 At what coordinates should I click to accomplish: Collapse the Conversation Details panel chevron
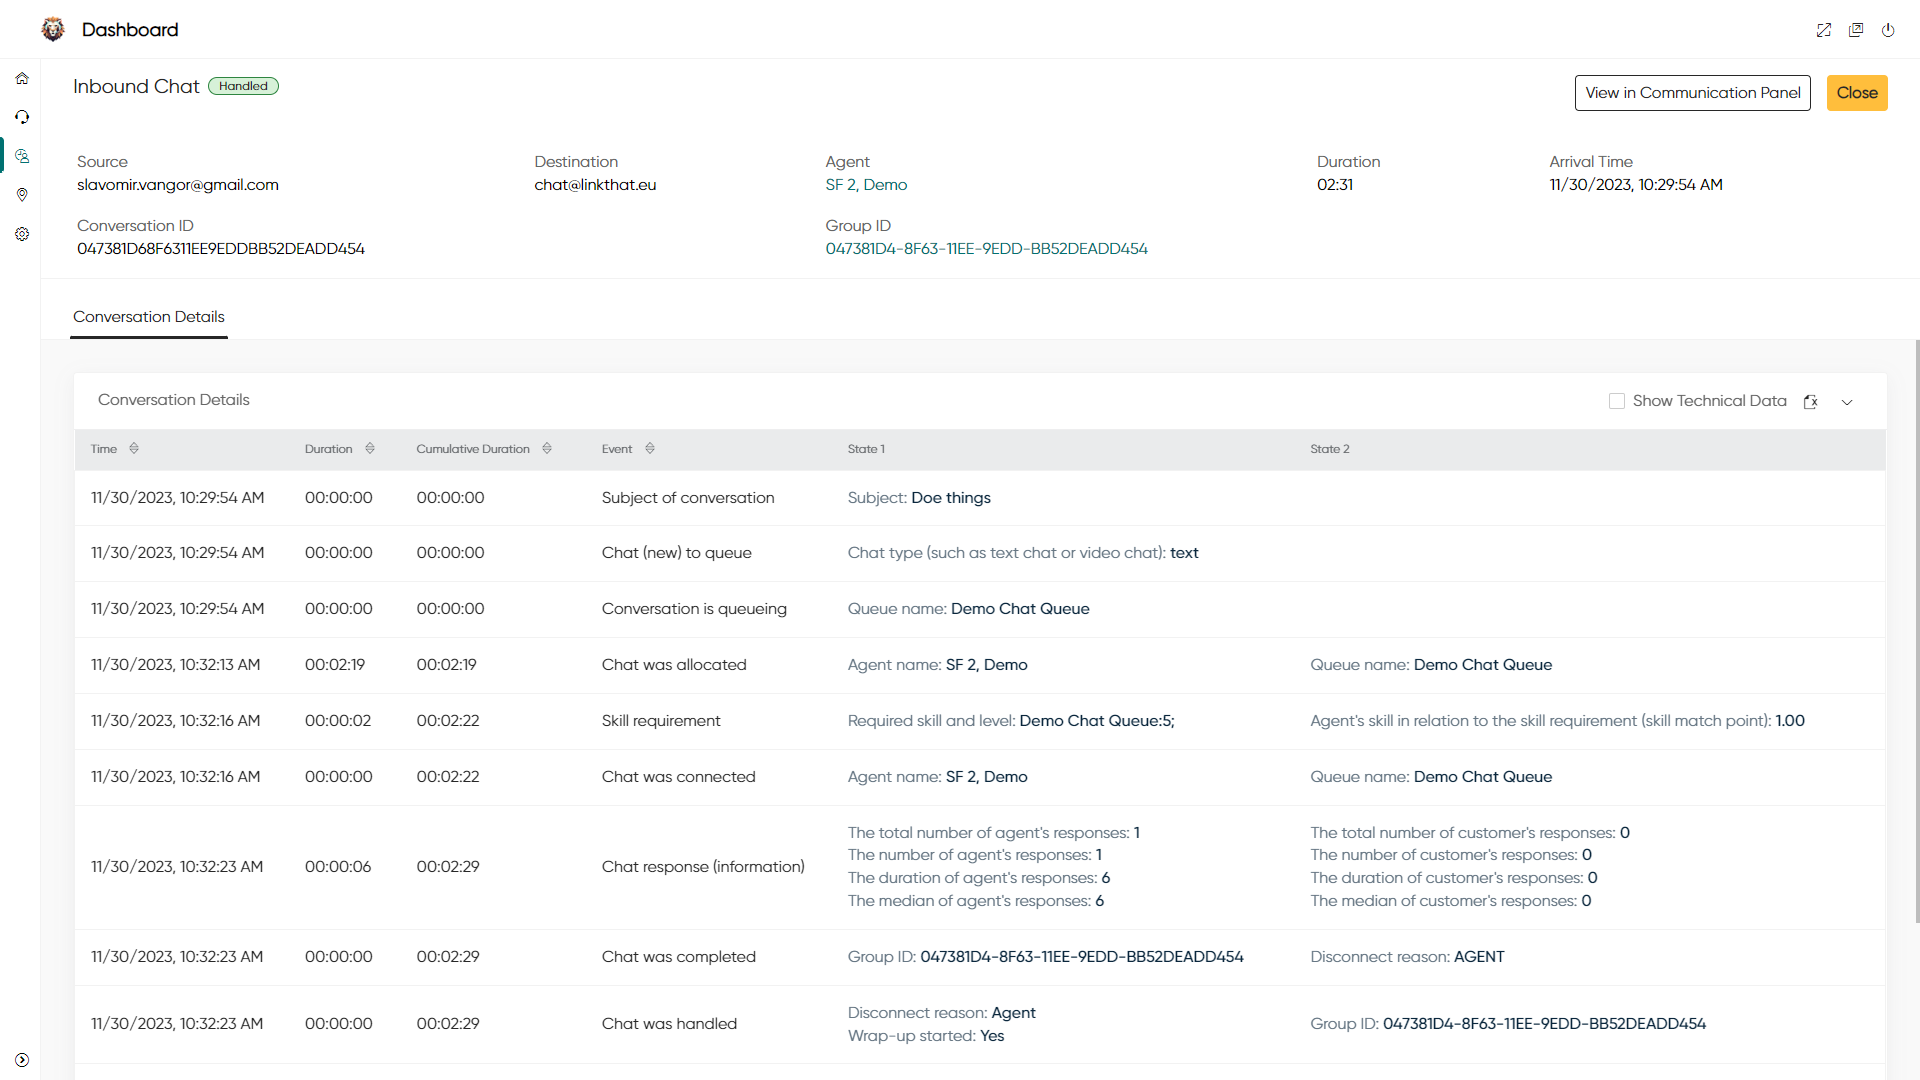click(1847, 402)
